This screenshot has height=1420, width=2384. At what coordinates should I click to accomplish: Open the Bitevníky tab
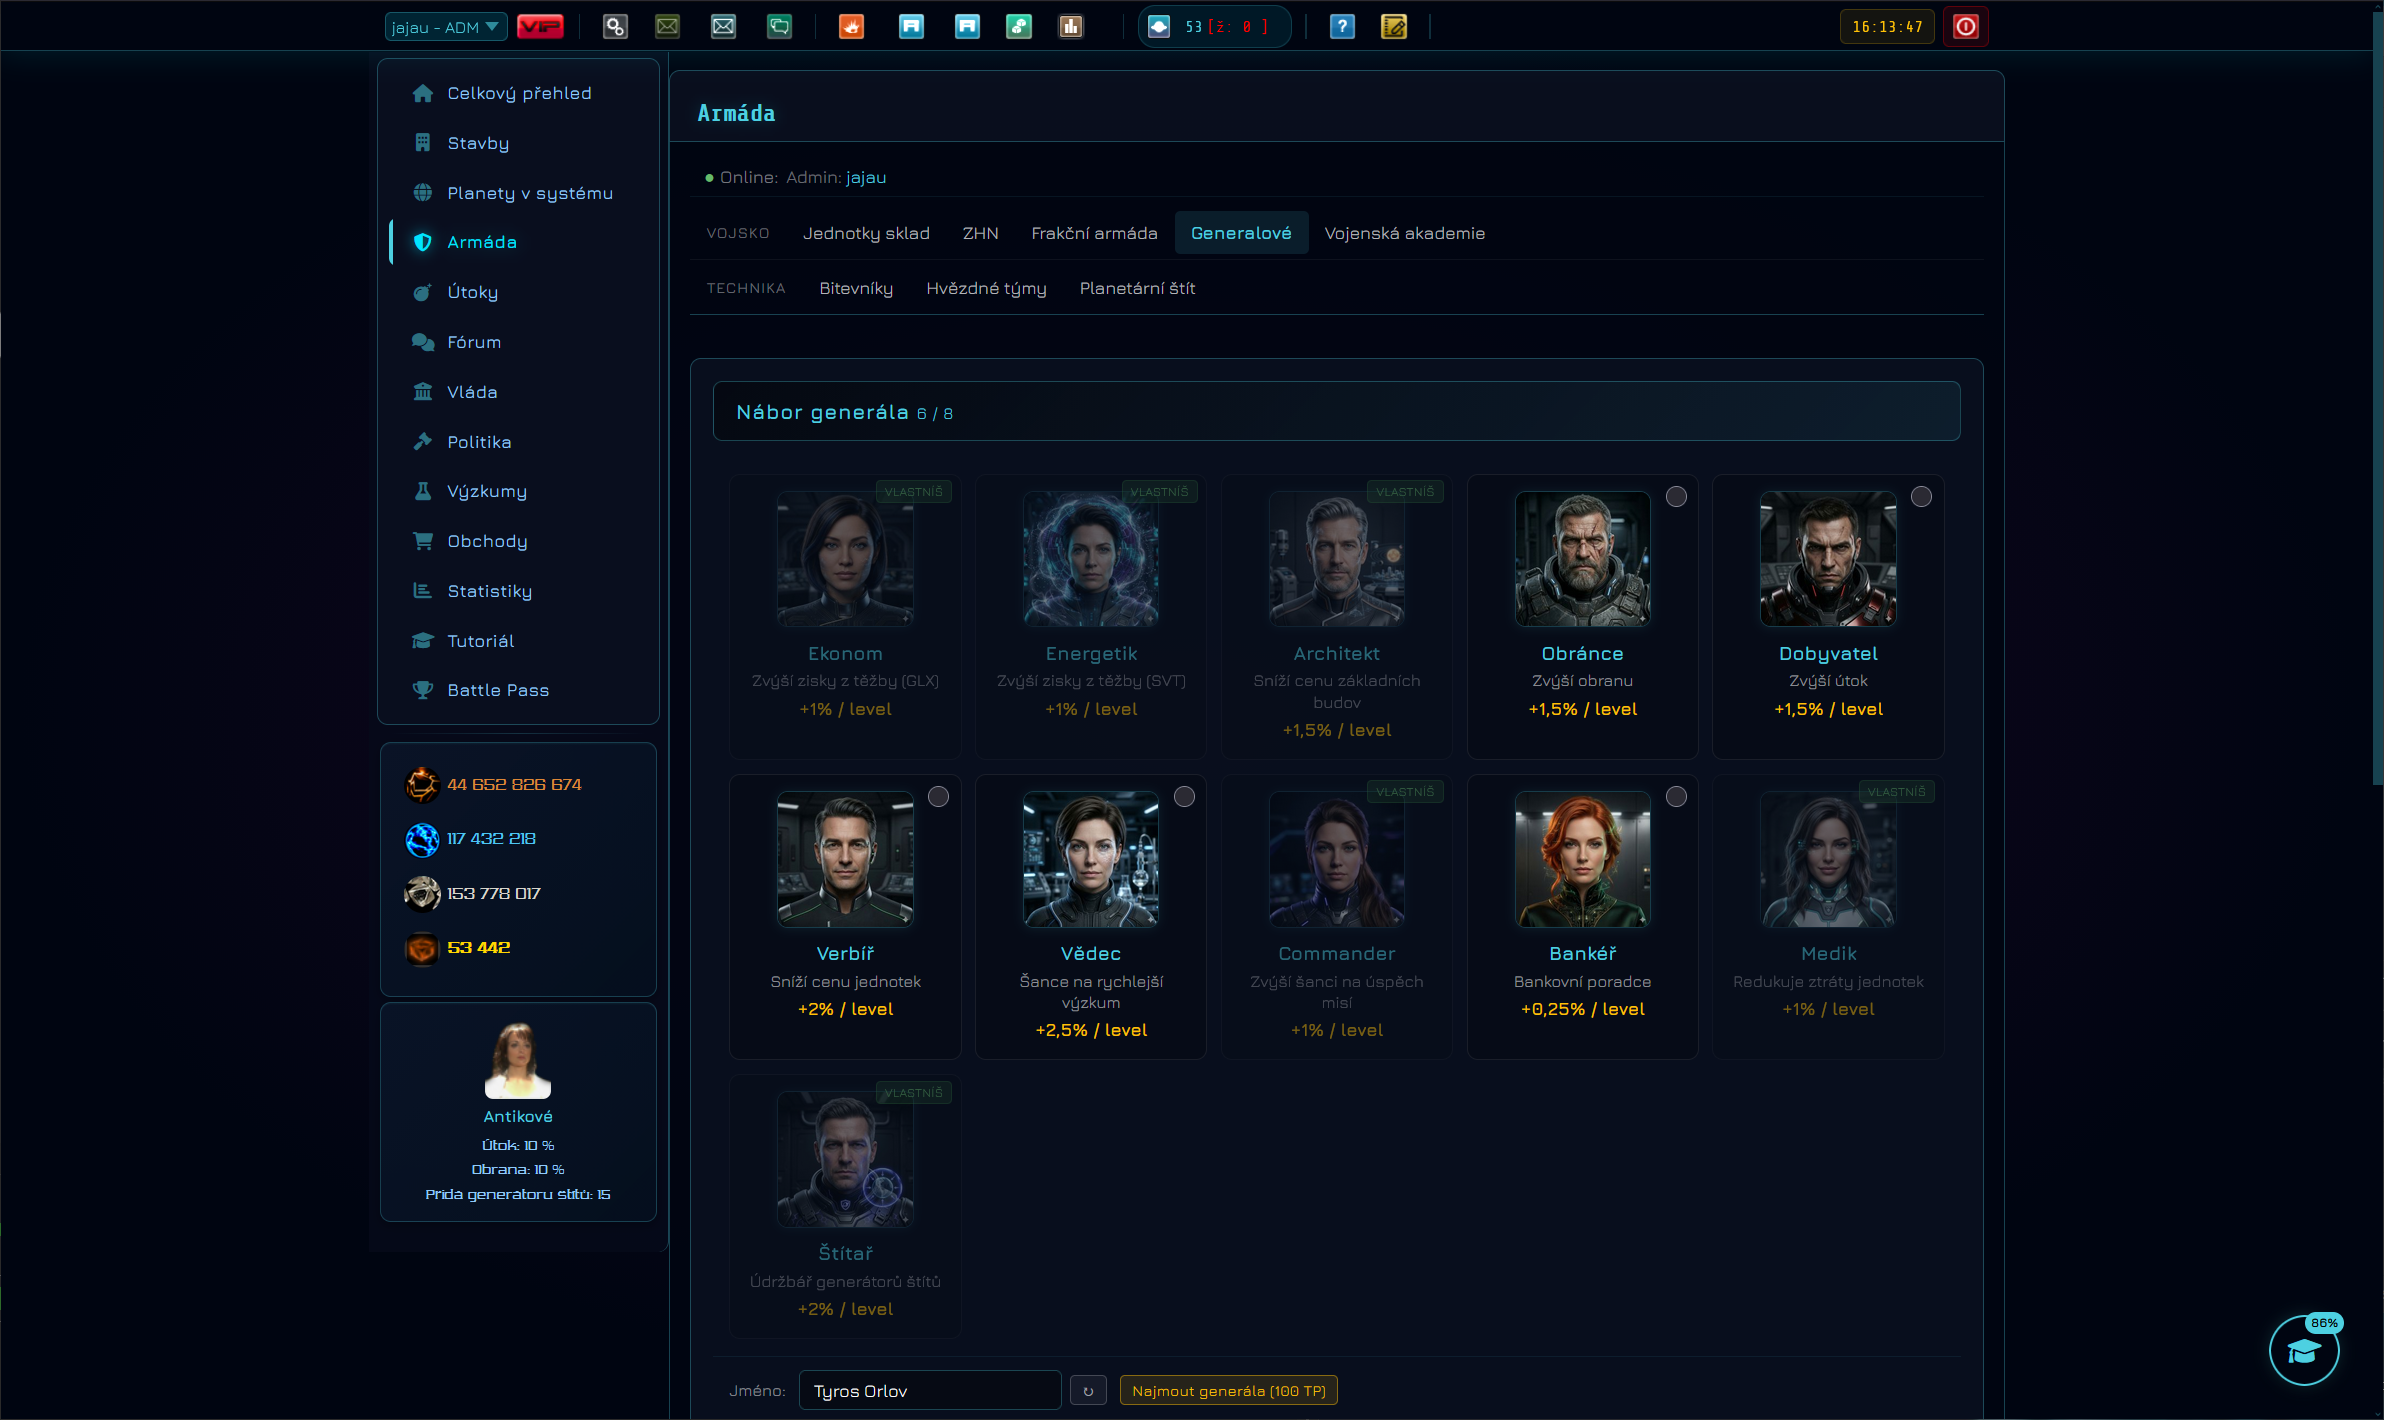coord(856,288)
